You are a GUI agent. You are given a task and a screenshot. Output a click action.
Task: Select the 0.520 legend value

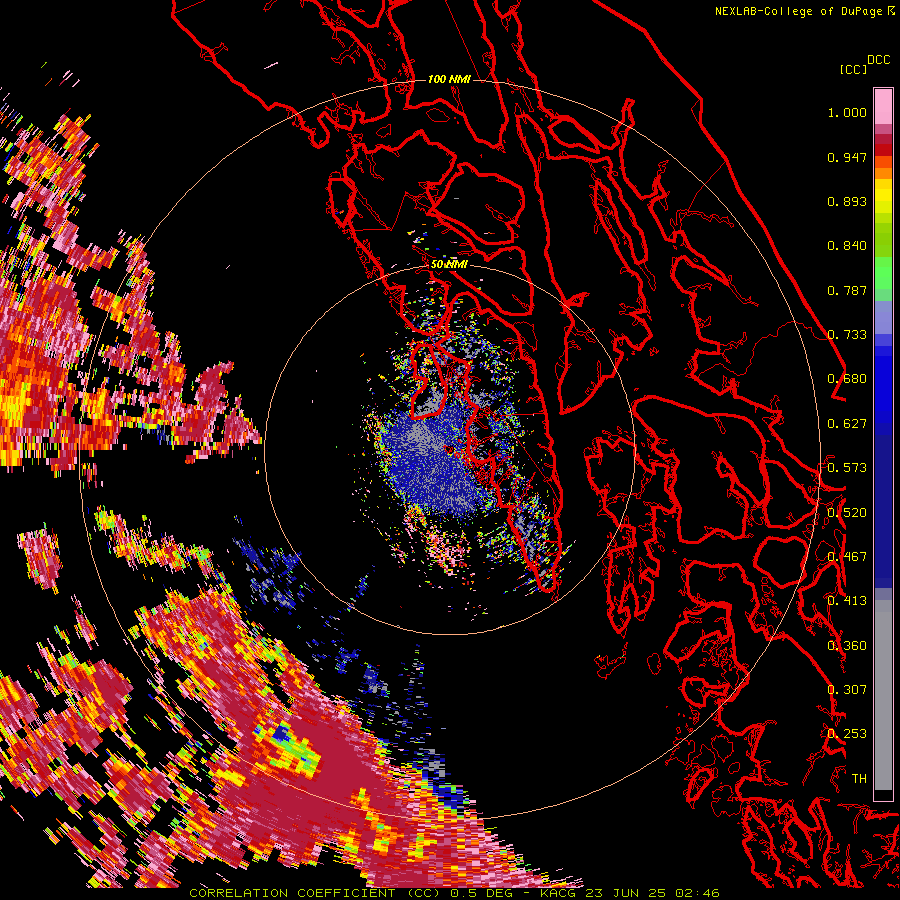point(847,513)
